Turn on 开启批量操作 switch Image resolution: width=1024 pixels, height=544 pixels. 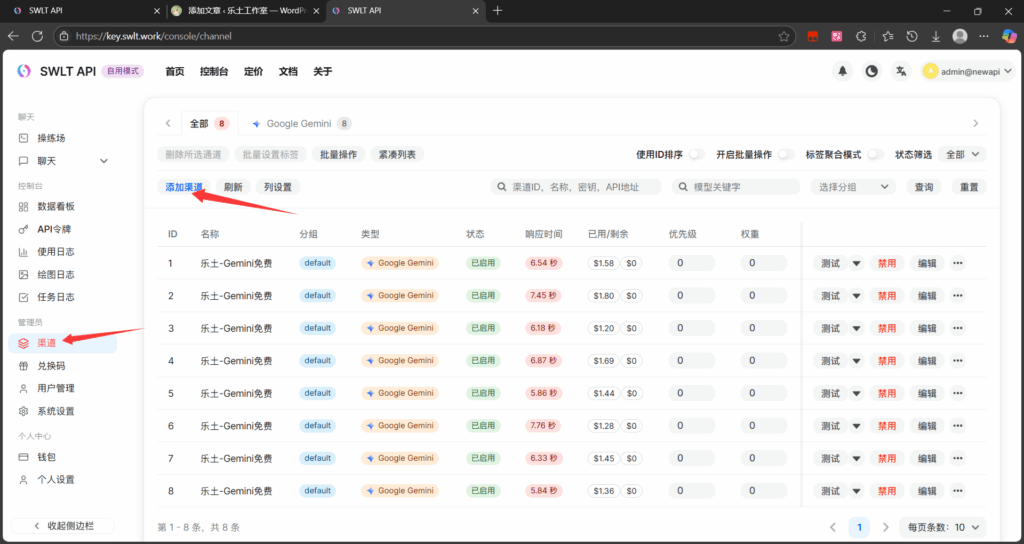786,155
